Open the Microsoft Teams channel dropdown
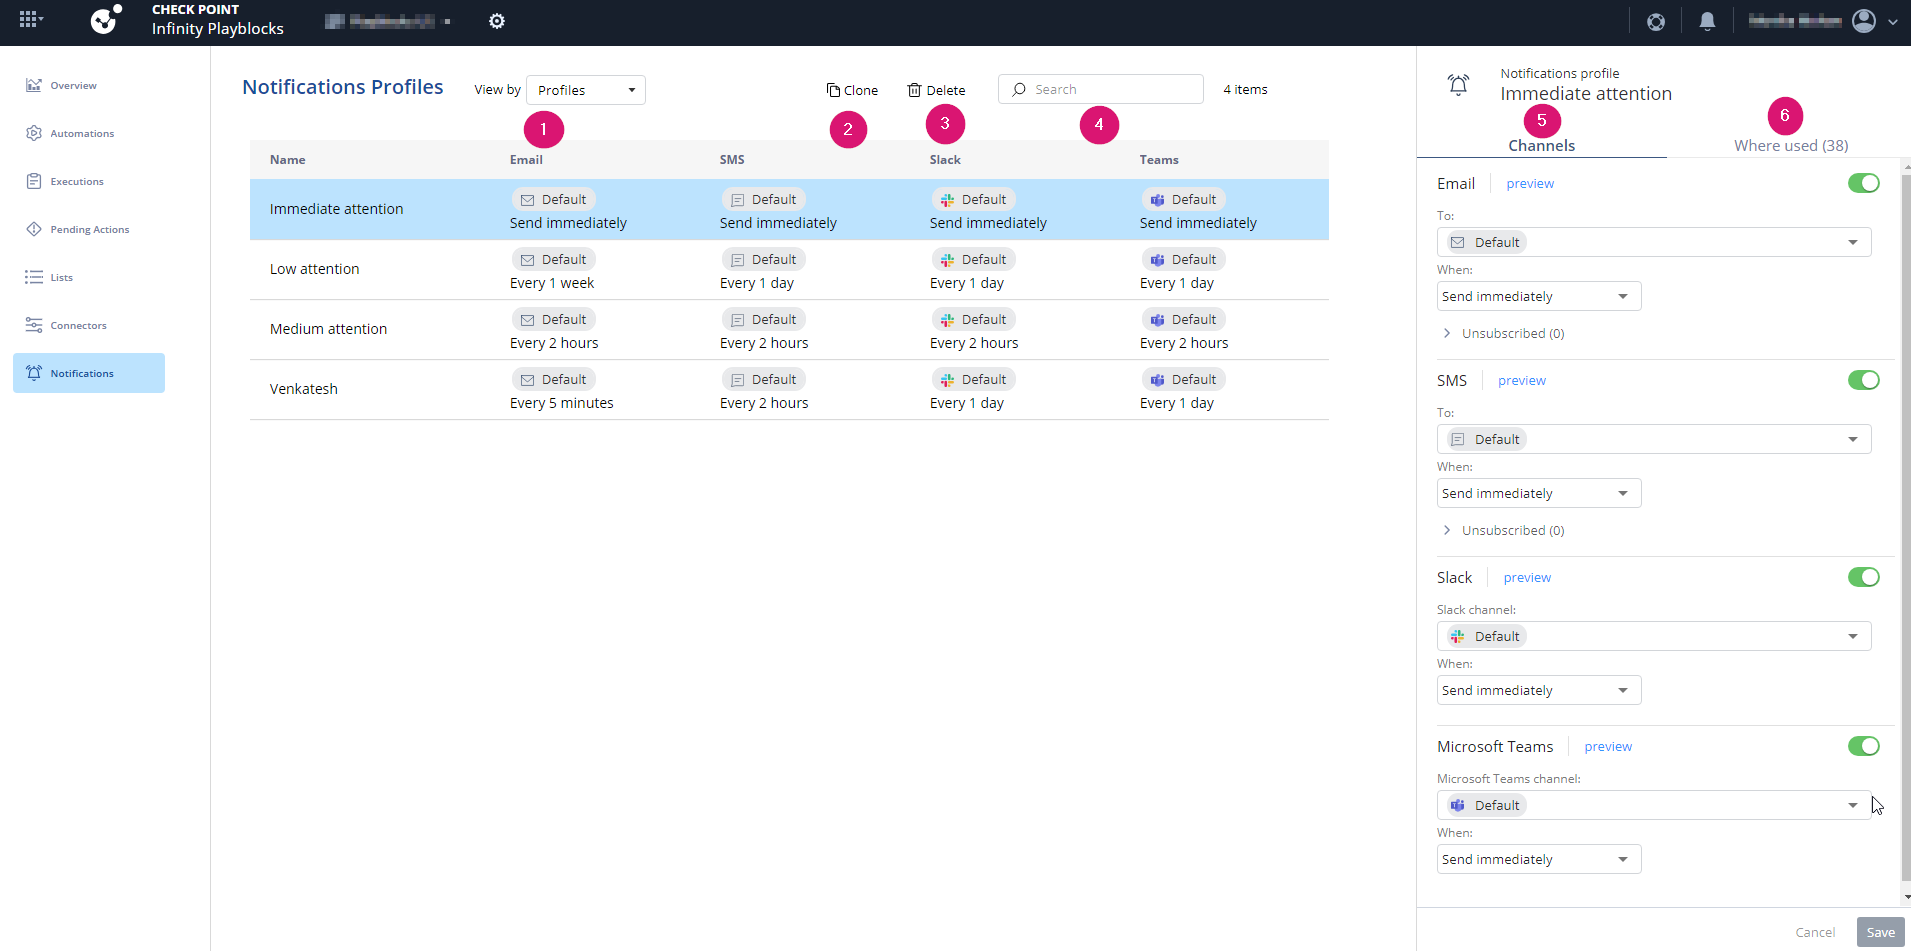This screenshot has height=951, width=1911. coord(1654,805)
